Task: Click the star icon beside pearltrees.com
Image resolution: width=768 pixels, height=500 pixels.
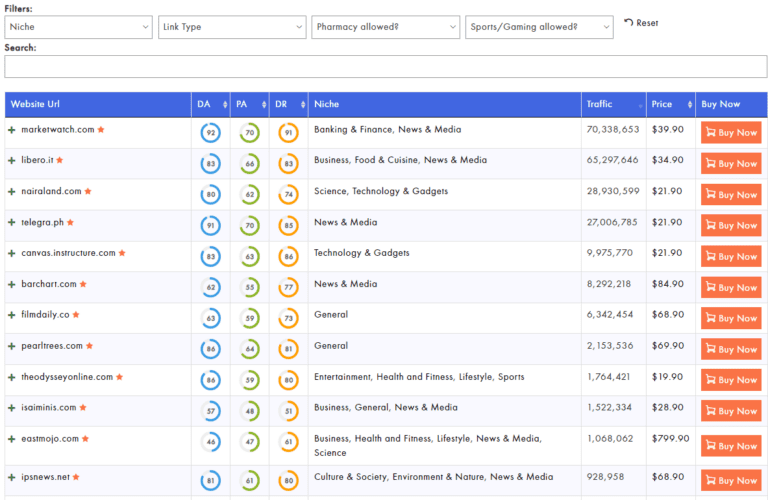Action: tap(89, 346)
